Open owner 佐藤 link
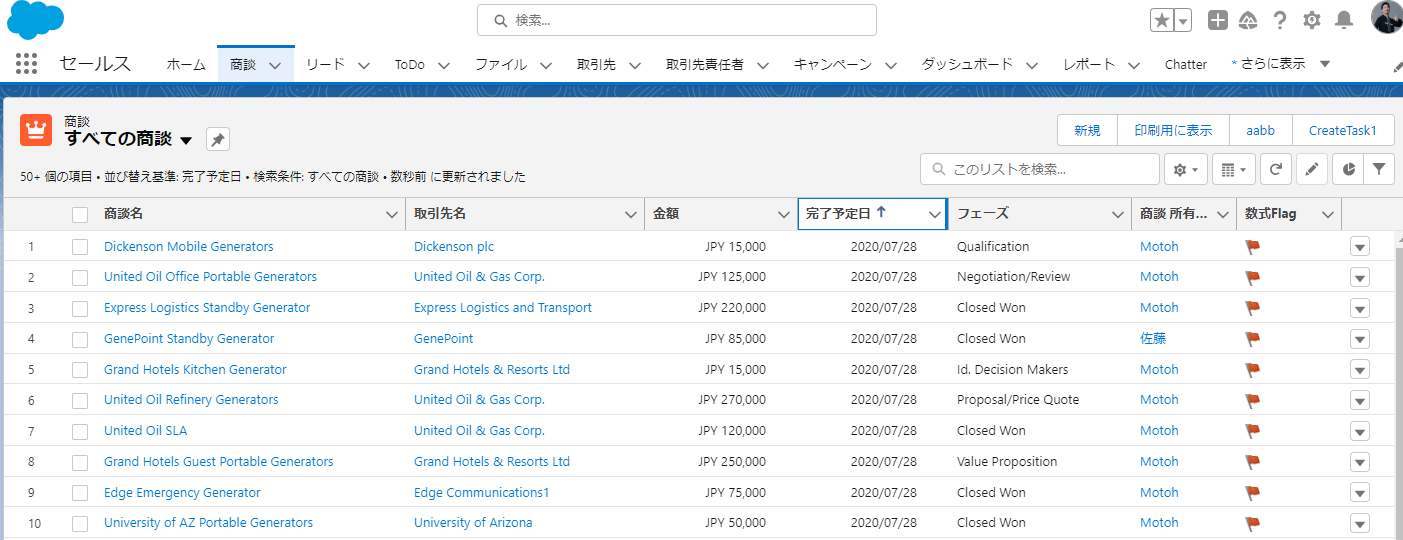Viewport: 1403px width, 540px height. 1153,339
